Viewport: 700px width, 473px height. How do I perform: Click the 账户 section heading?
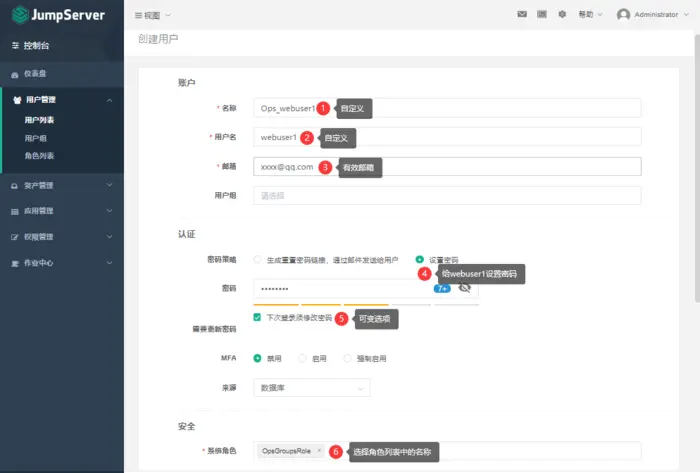pyautogui.click(x=186, y=83)
